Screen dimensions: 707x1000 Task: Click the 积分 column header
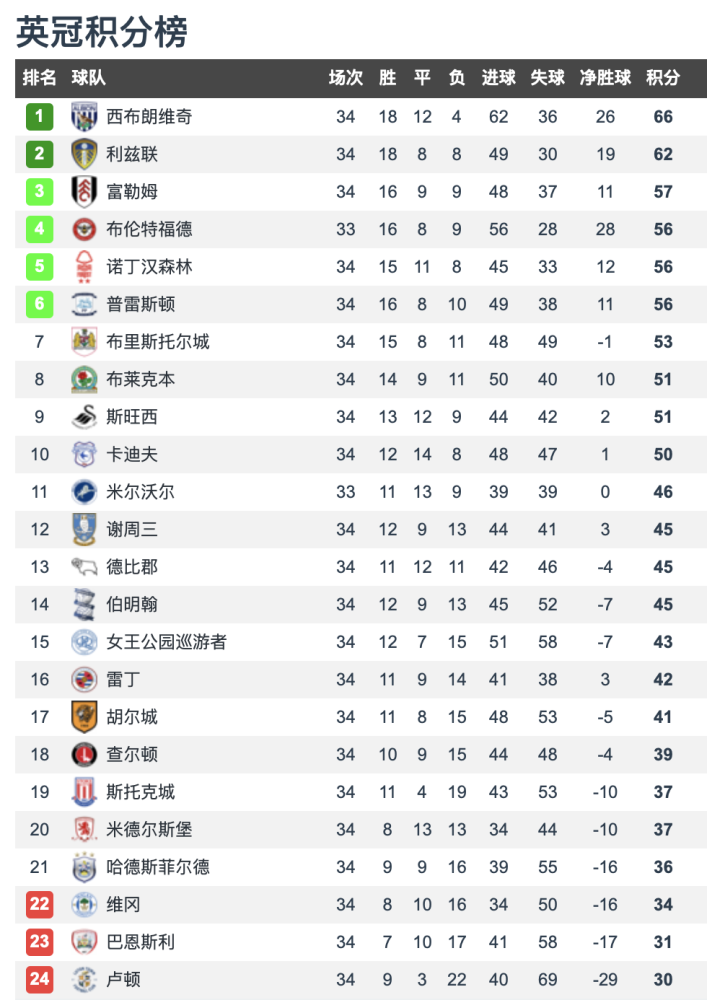(663, 78)
